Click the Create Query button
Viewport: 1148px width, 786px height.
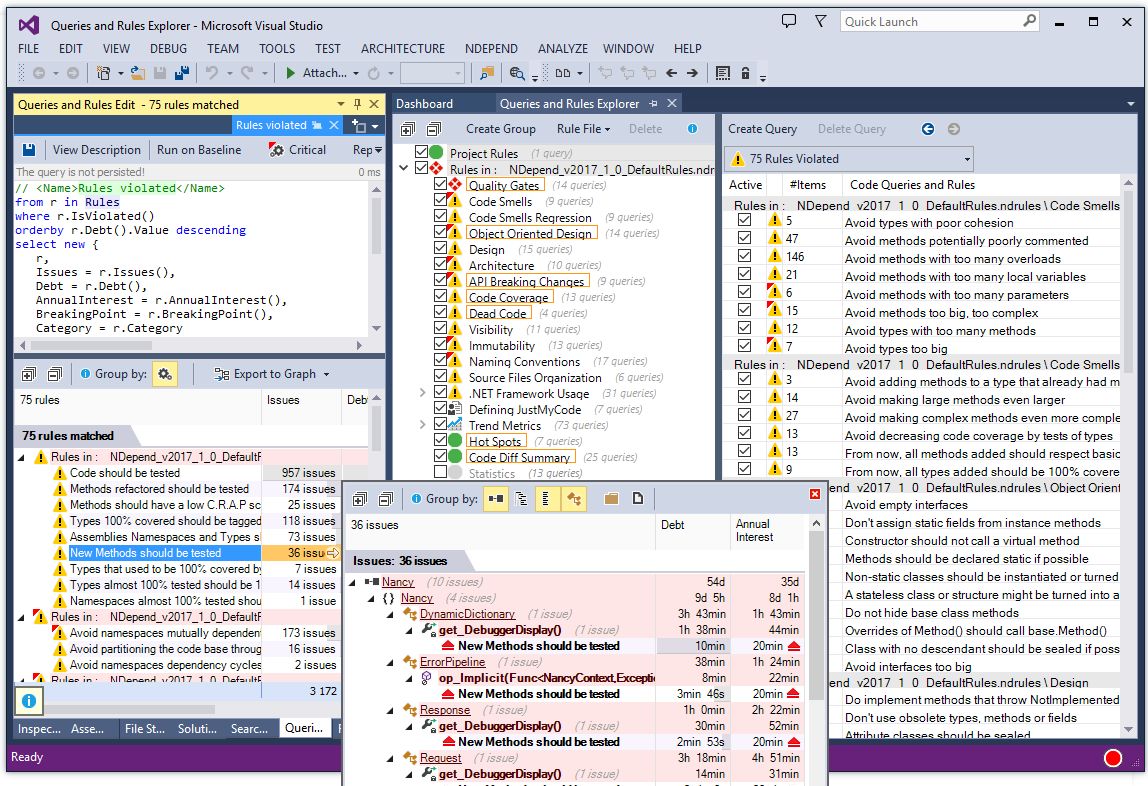coord(762,129)
